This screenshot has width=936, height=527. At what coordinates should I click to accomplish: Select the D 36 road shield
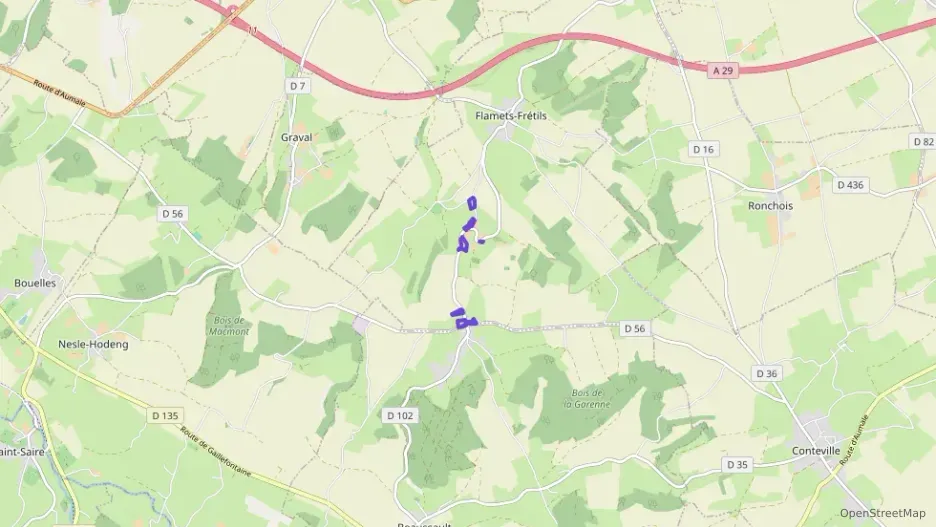click(x=766, y=374)
